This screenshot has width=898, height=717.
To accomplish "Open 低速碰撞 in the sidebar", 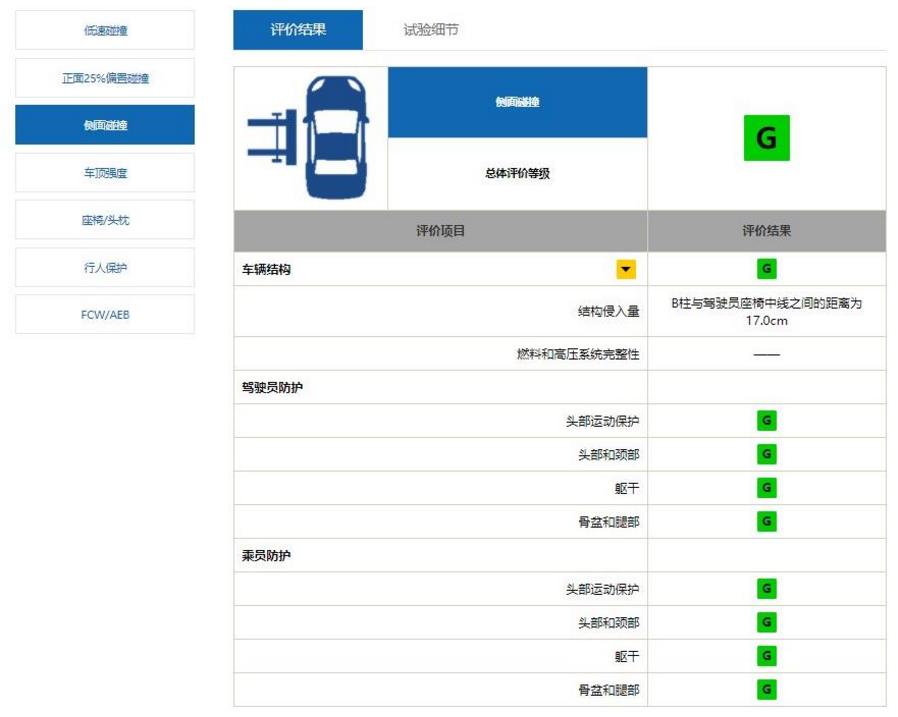I will pos(105,31).
